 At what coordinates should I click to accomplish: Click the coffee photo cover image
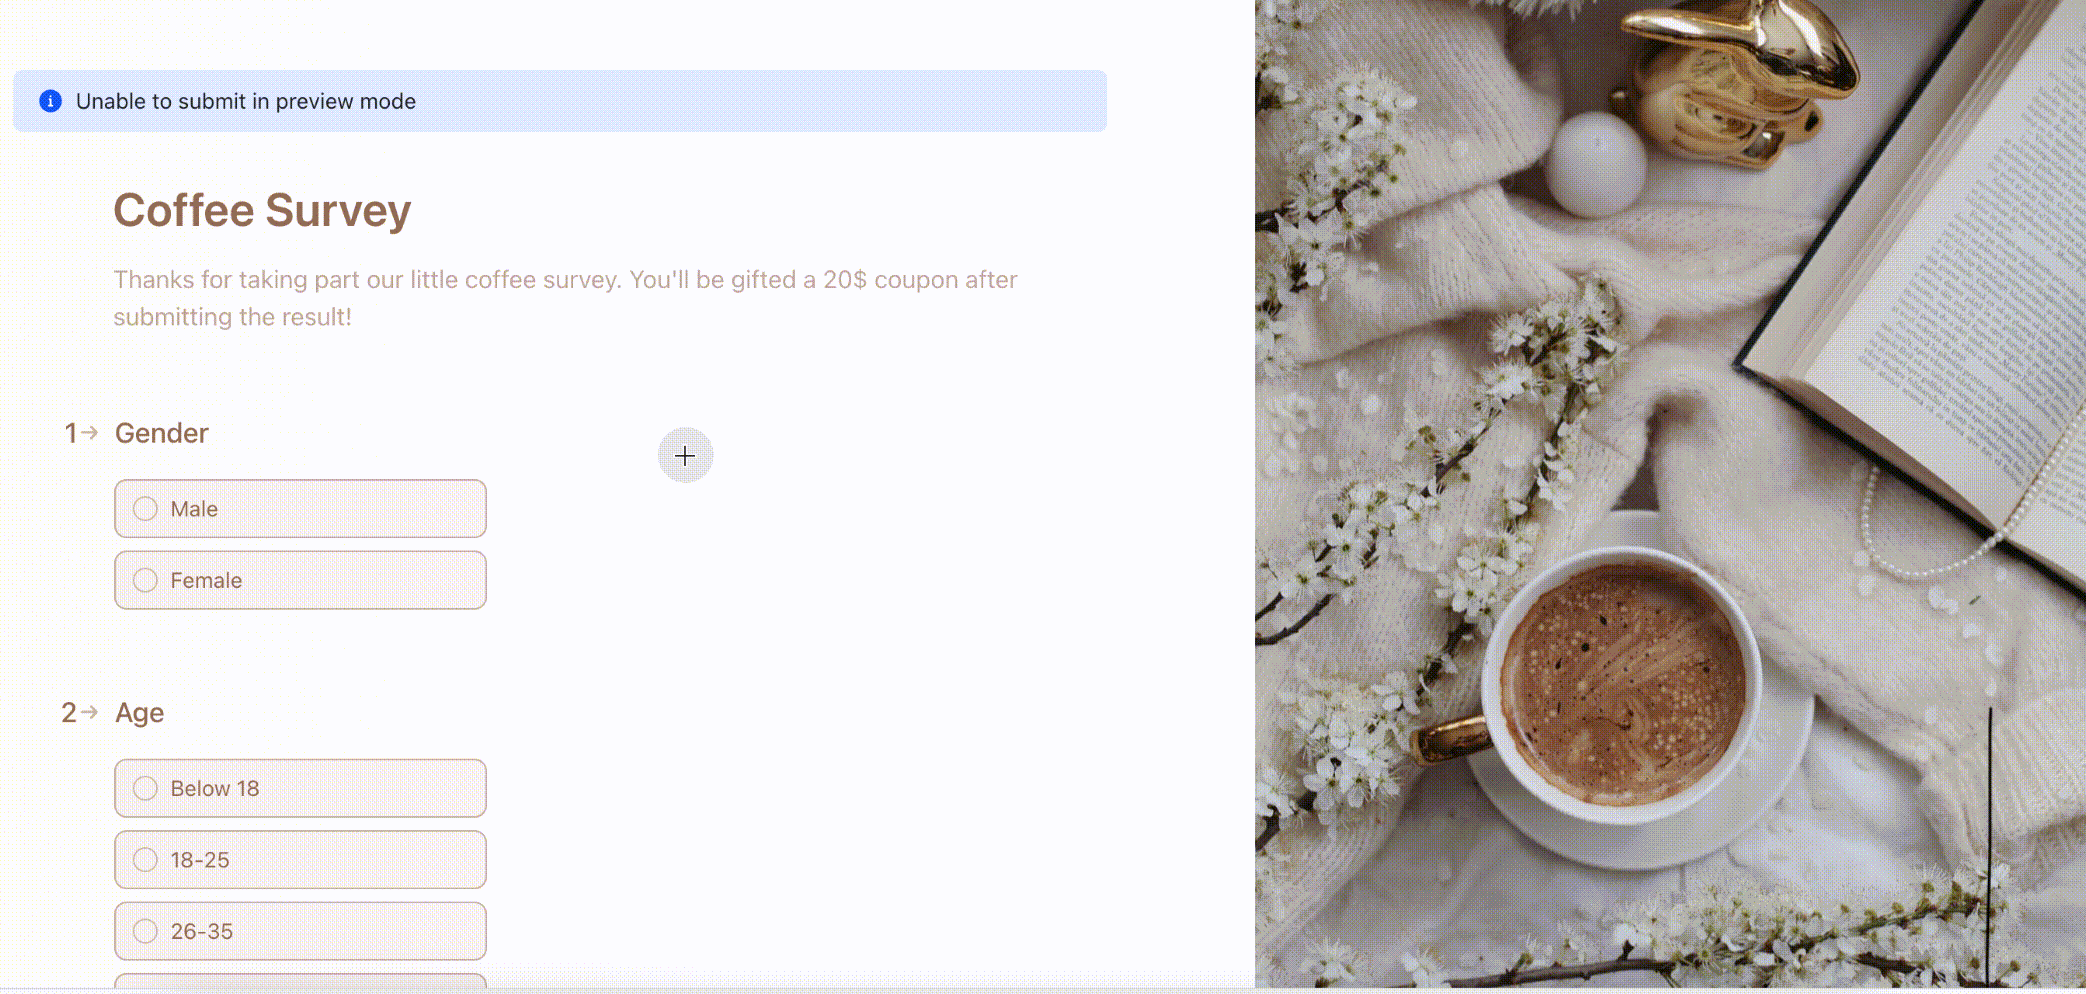click(1670, 494)
